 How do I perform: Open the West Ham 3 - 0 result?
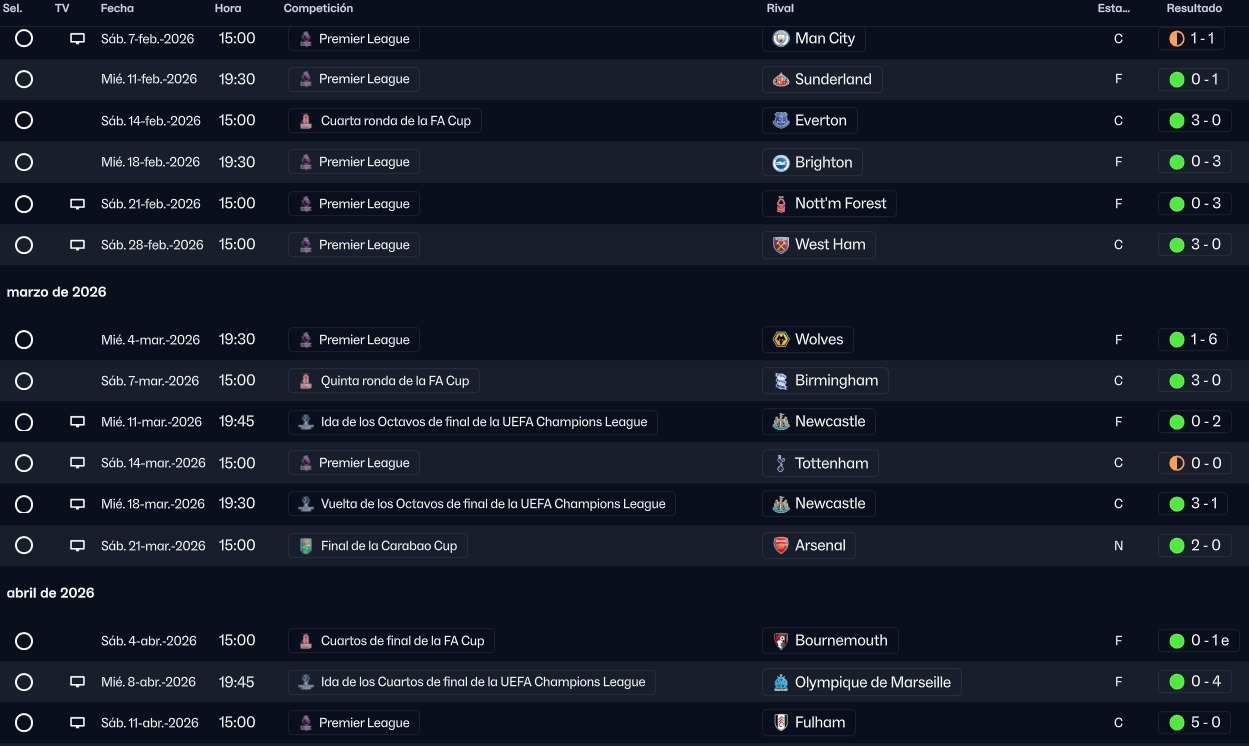1192,245
